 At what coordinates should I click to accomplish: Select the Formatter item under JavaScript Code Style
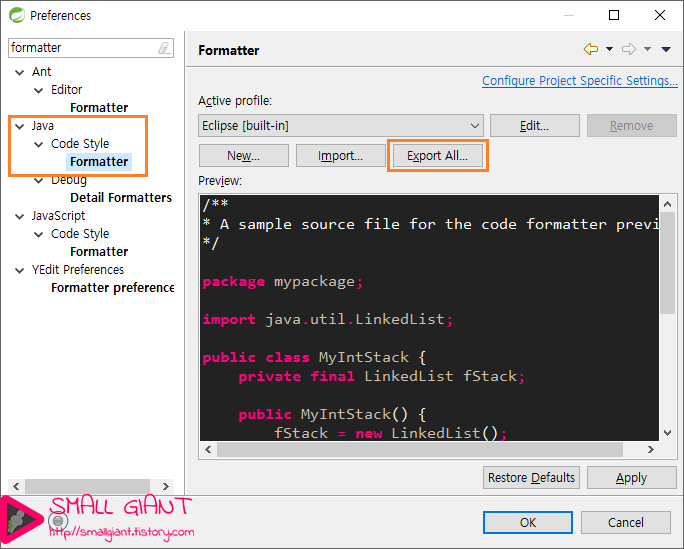[x=99, y=252]
